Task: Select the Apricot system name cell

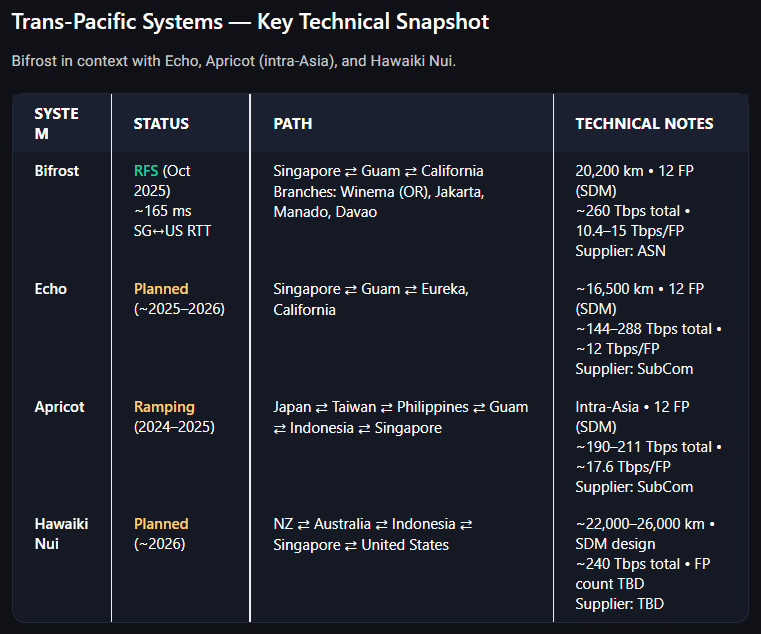Action: tap(59, 407)
